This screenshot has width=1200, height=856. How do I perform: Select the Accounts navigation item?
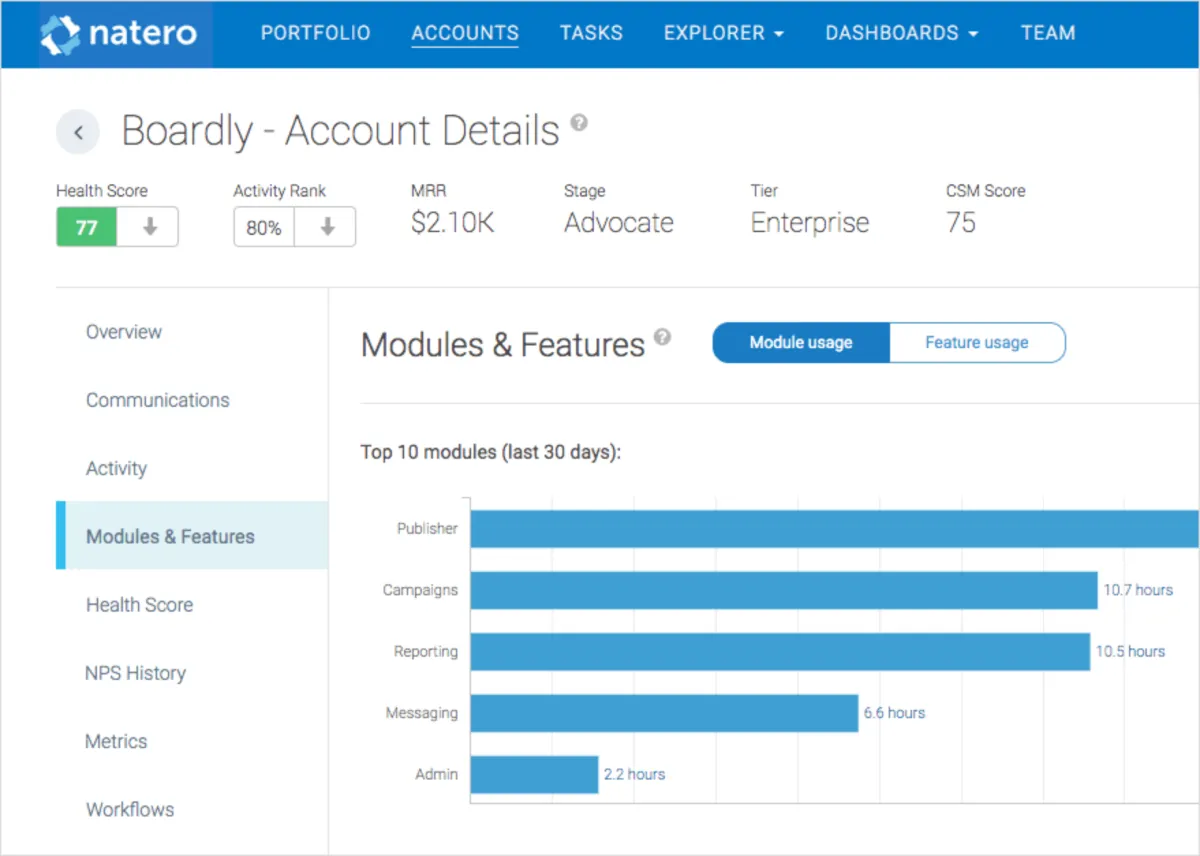[x=465, y=33]
